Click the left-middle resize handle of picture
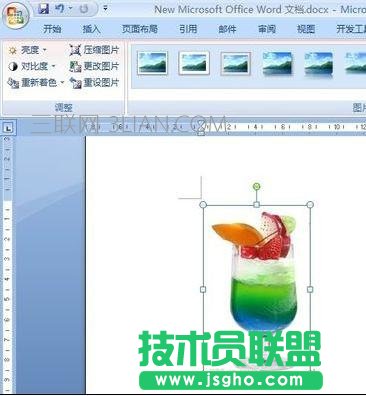This screenshot has width=366, height=396. [x=203, y=290]
